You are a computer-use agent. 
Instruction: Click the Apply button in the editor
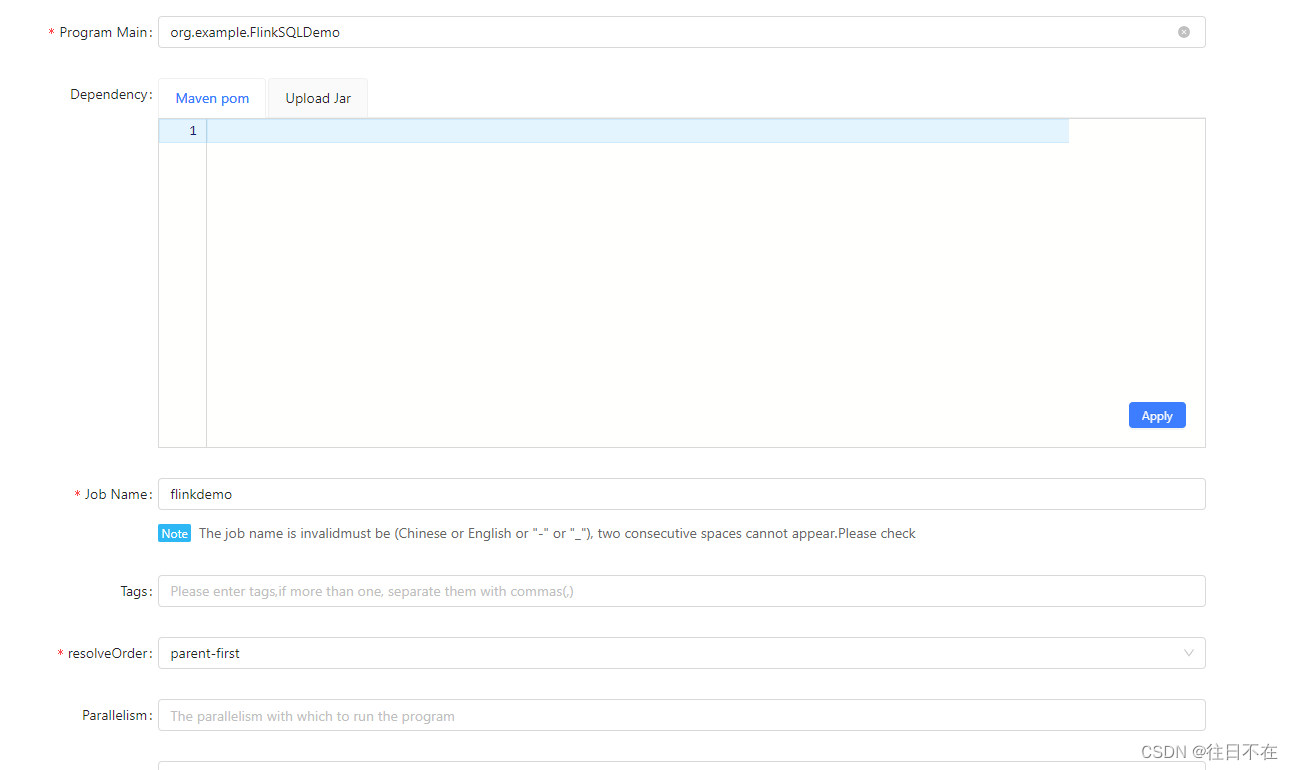(1157, 415)
